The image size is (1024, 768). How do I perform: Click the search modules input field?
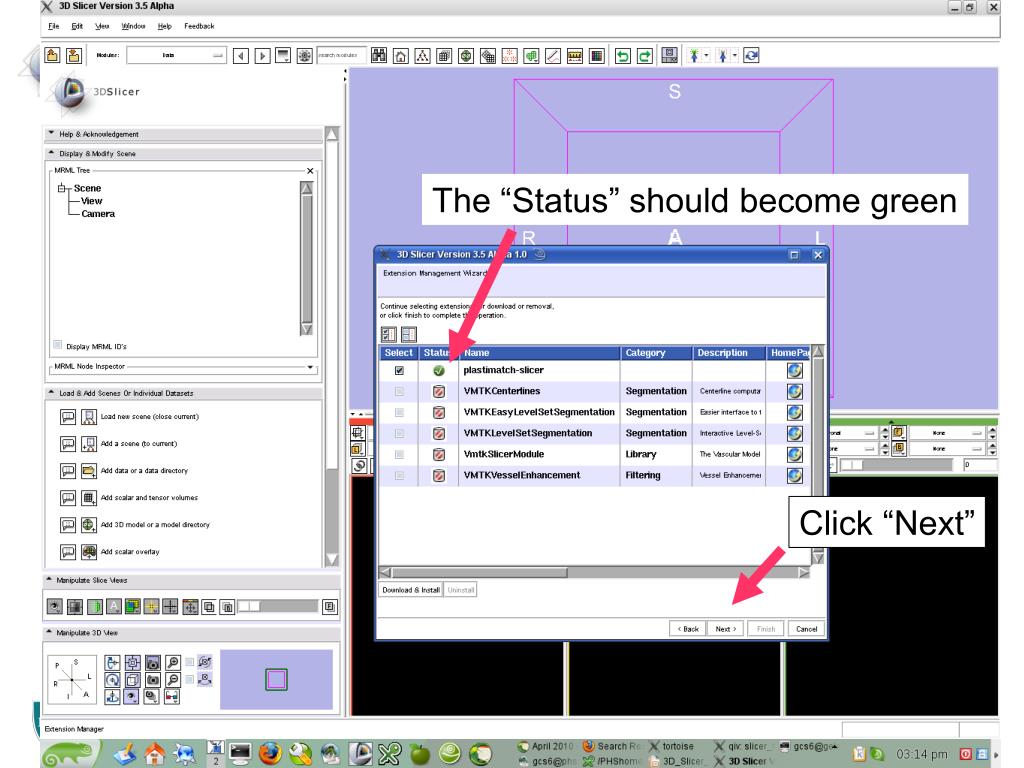341,56
